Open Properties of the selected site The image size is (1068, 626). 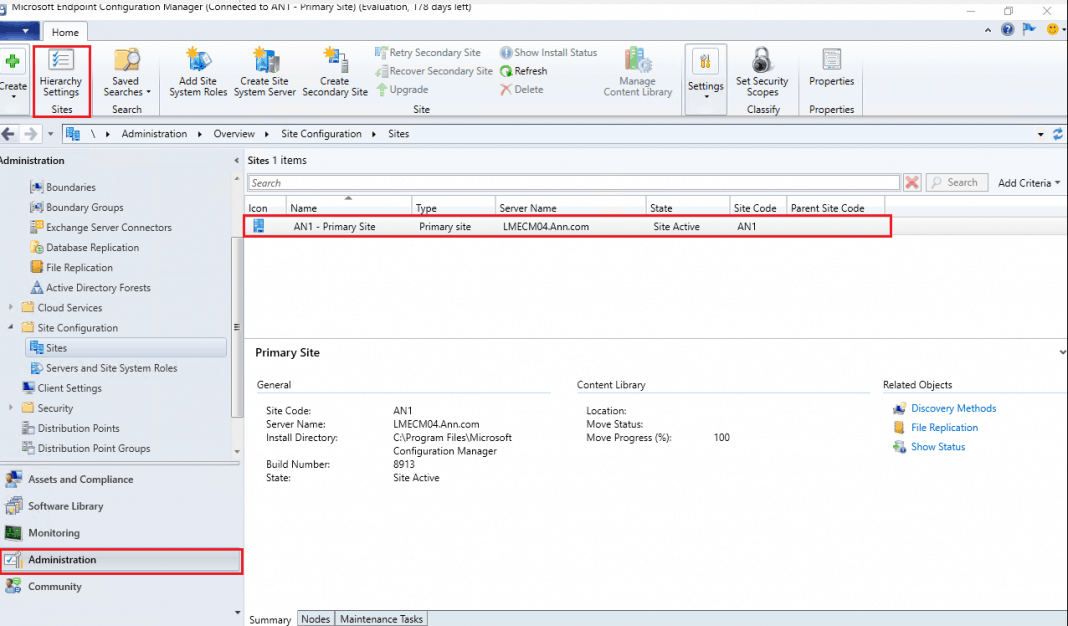831,70
